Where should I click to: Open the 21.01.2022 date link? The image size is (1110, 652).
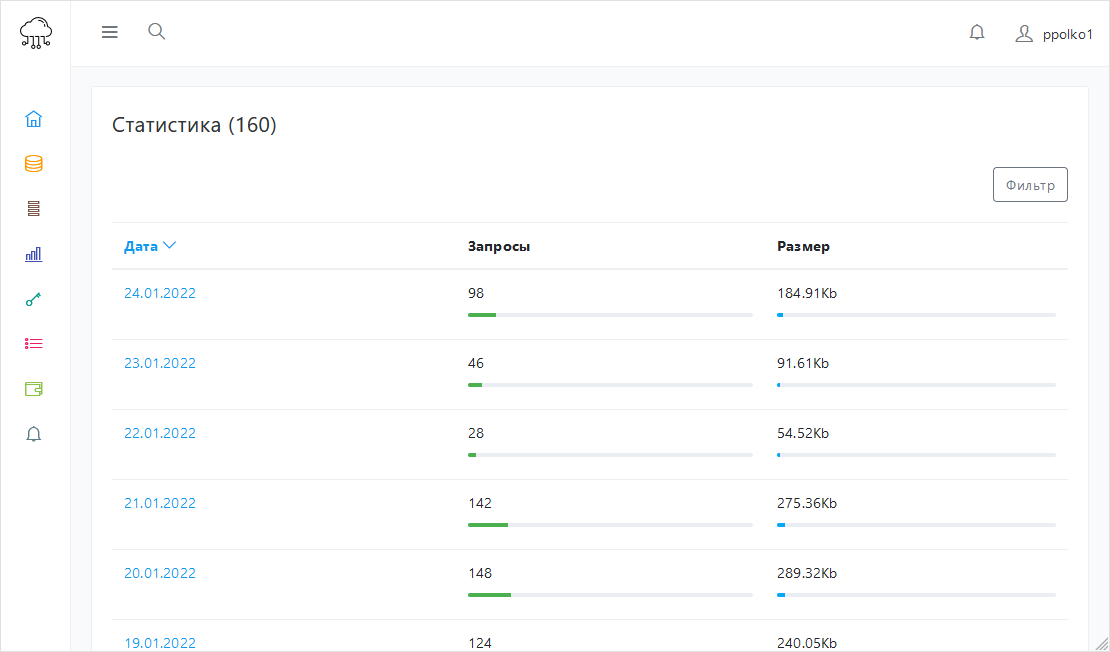(x=160, y=503)
